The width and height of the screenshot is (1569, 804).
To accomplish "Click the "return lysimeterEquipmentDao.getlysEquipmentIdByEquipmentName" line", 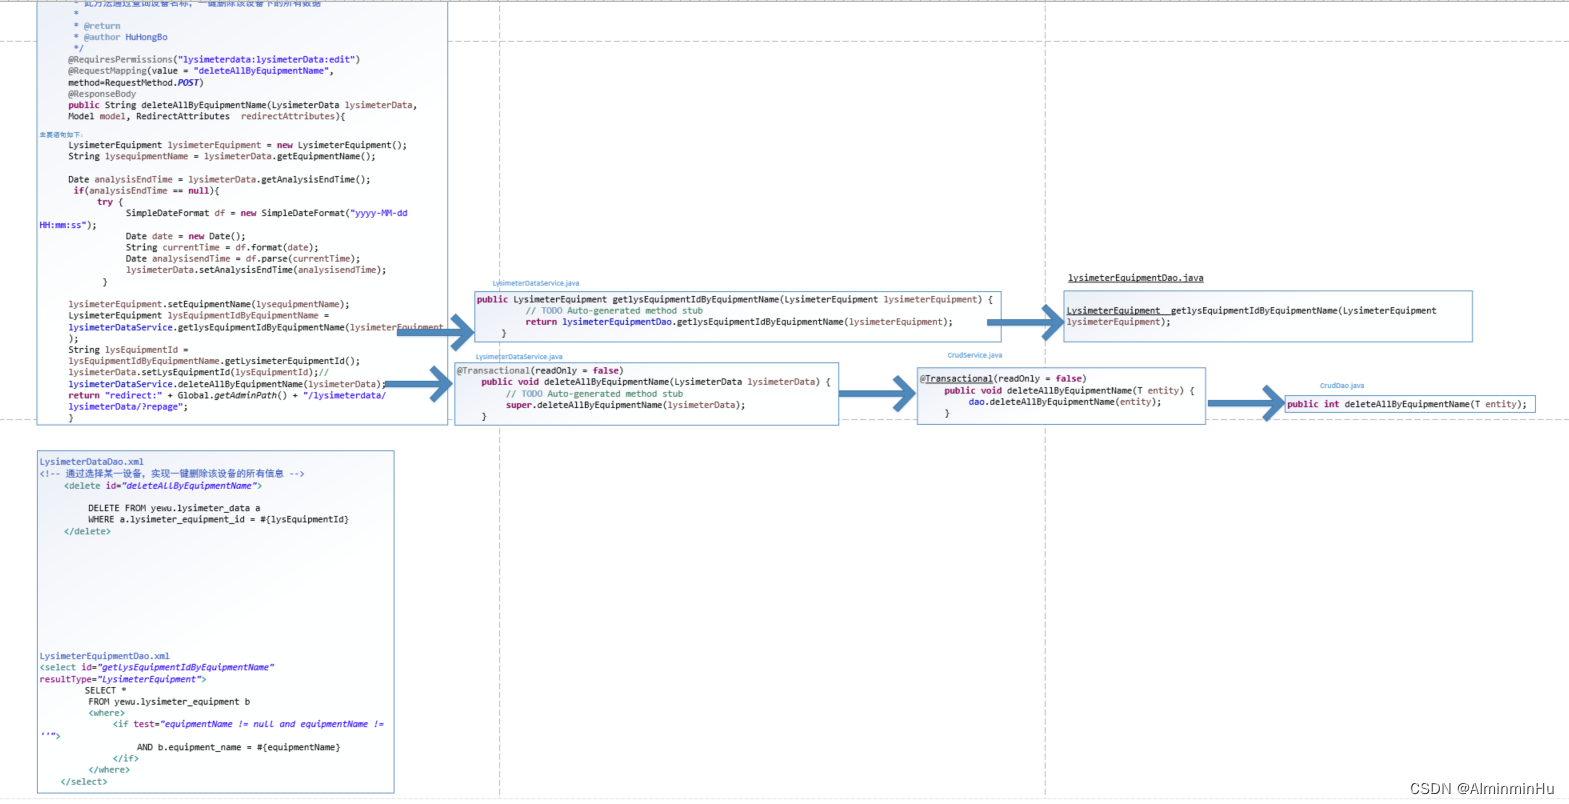I will pyautogui.click(x=739, y=322).
